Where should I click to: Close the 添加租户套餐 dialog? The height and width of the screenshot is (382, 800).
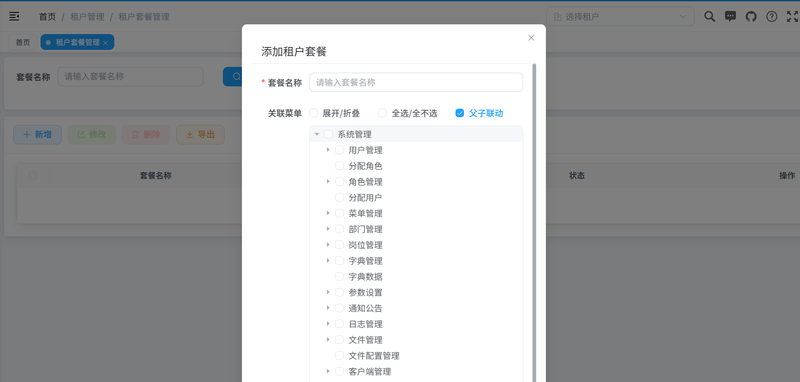(x=531, y=38)
